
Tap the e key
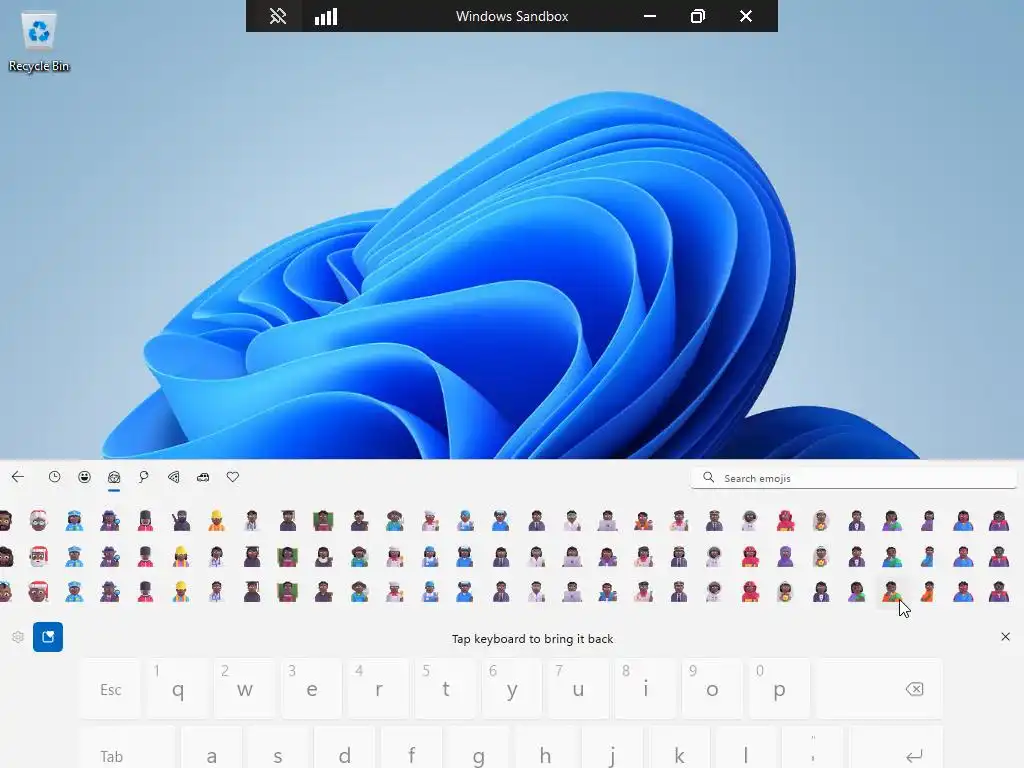[x=312, y=690]
